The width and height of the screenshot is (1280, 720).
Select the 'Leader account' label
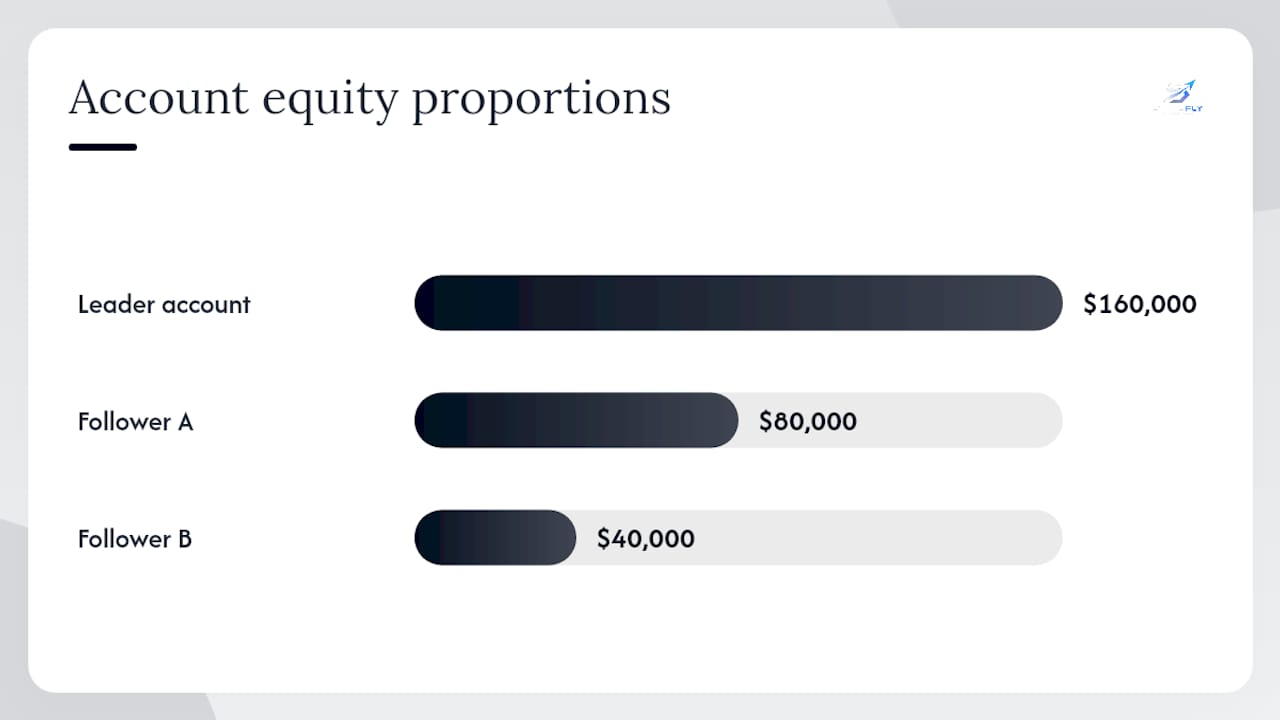[x=164, y=304]
